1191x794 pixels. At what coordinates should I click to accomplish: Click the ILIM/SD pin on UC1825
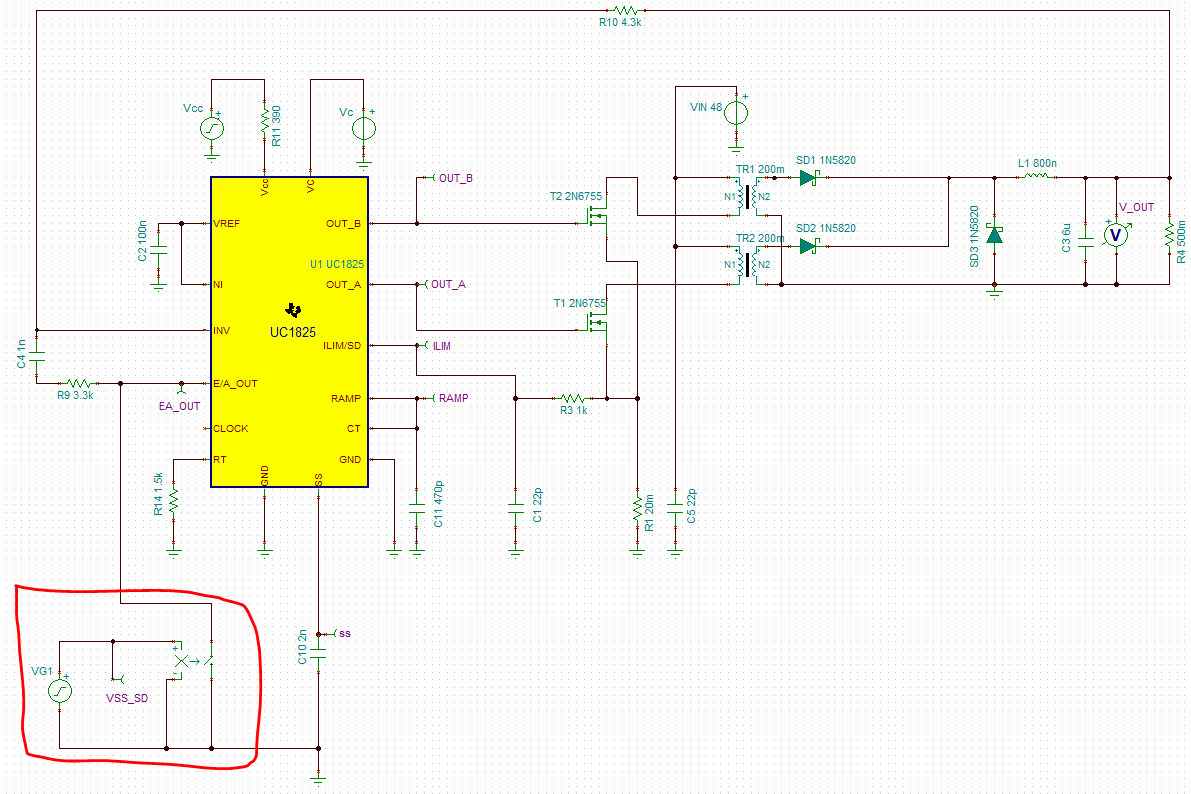pos(342,346)
